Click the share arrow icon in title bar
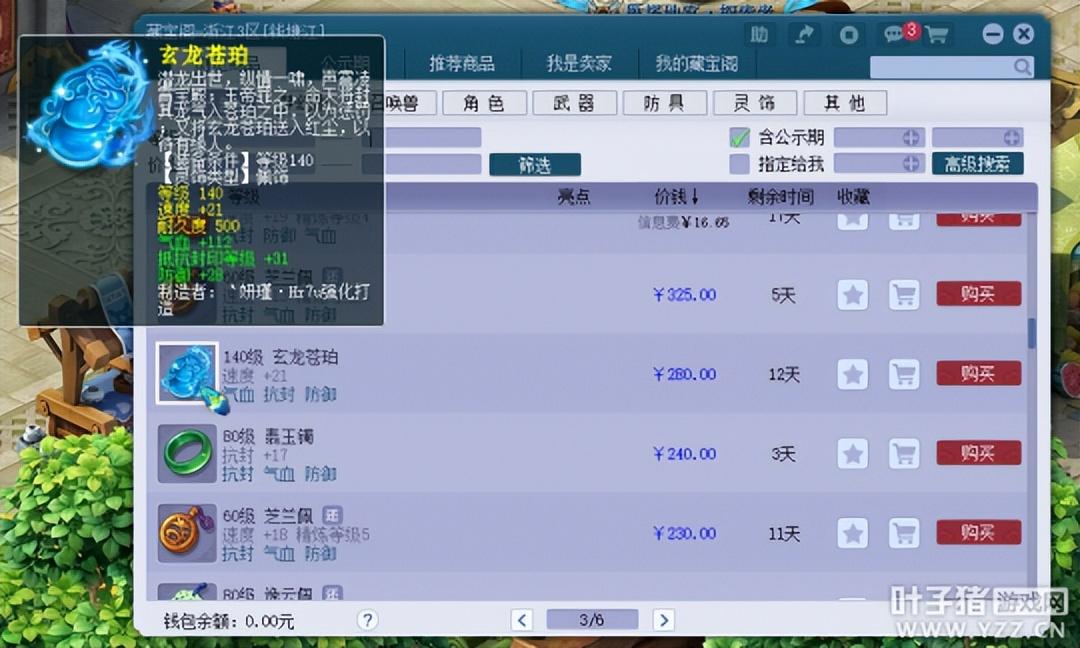The image size is (1080, 648). coord(804,34)
